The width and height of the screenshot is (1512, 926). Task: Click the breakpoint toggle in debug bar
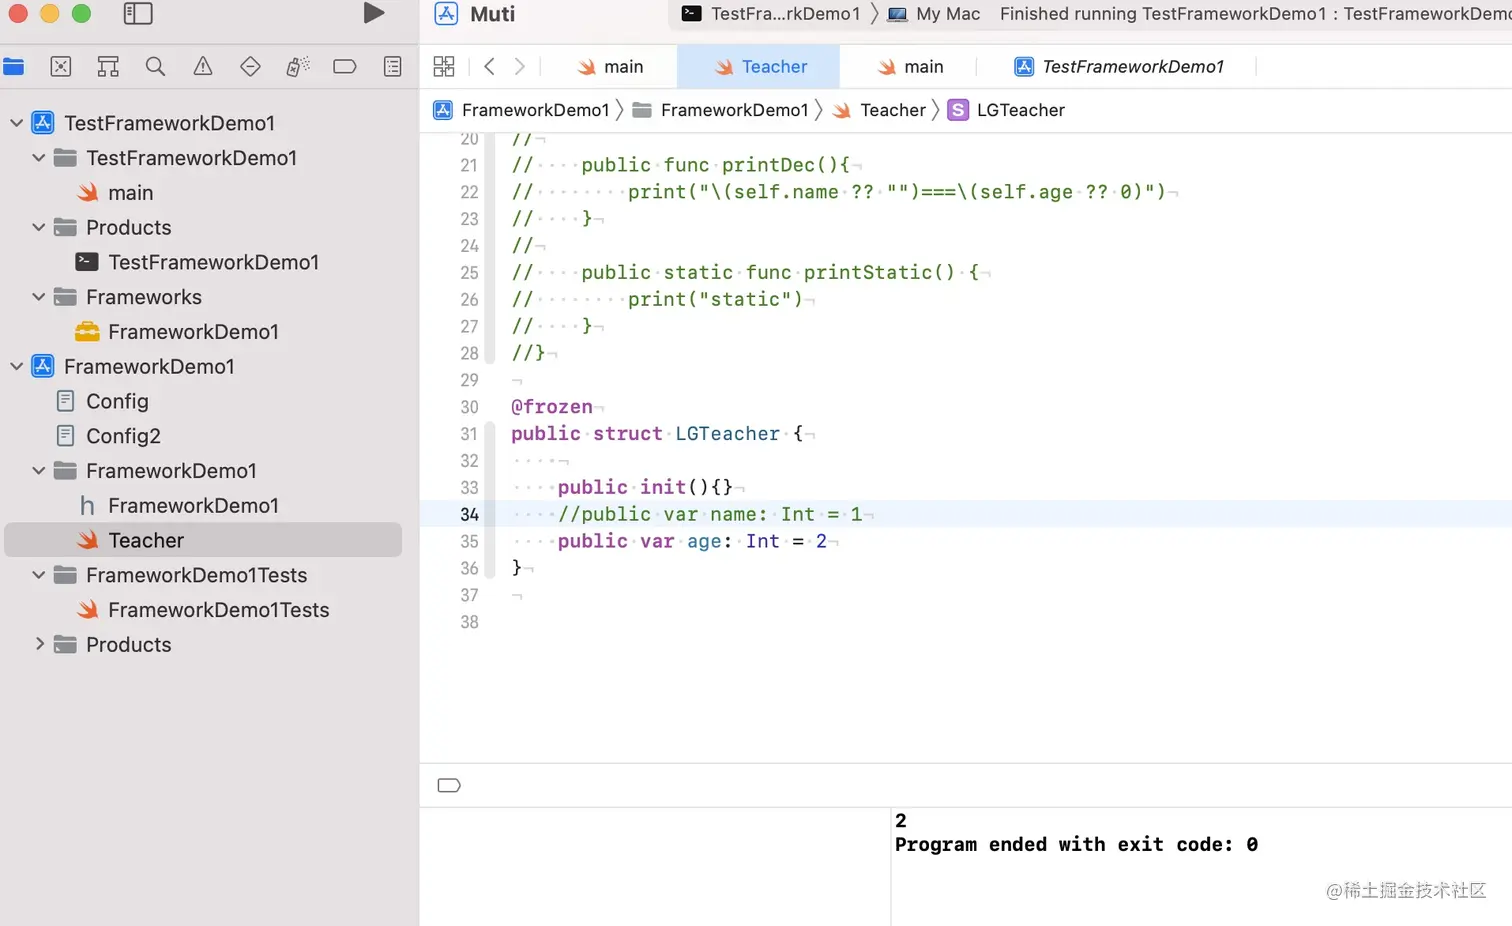tap(449, 785)
